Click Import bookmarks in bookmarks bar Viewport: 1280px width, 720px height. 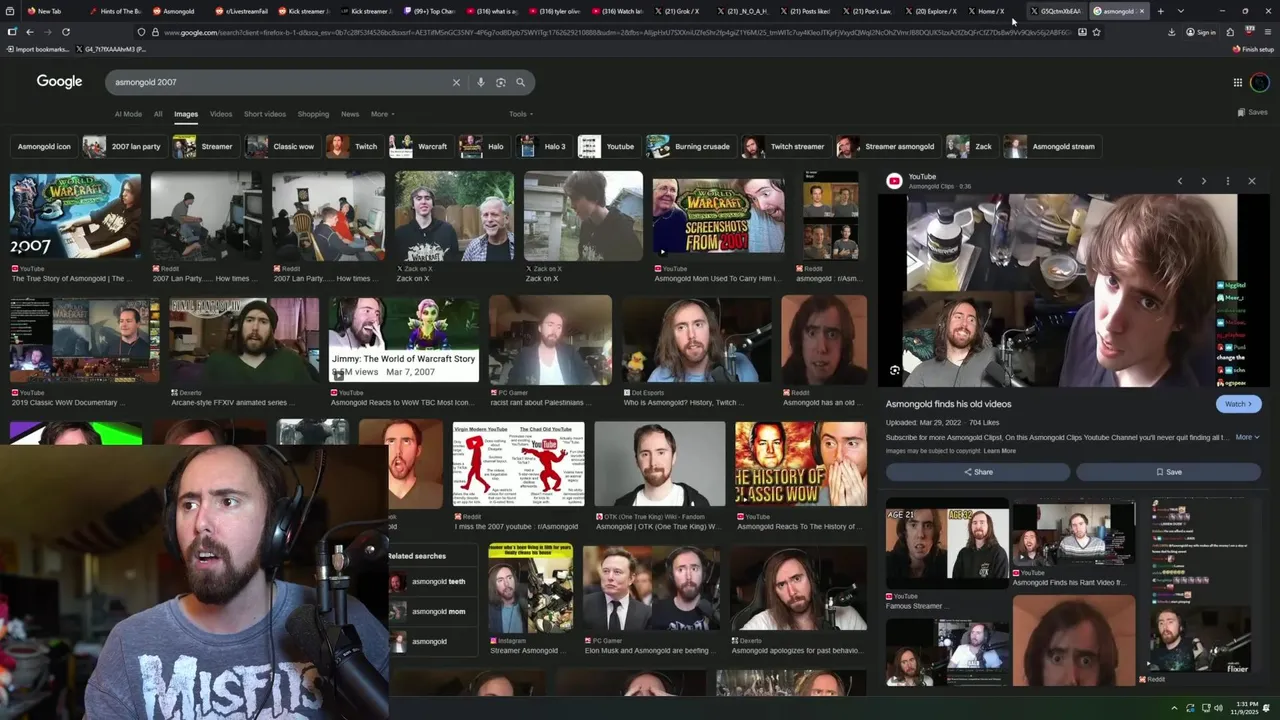click(37, 49)
